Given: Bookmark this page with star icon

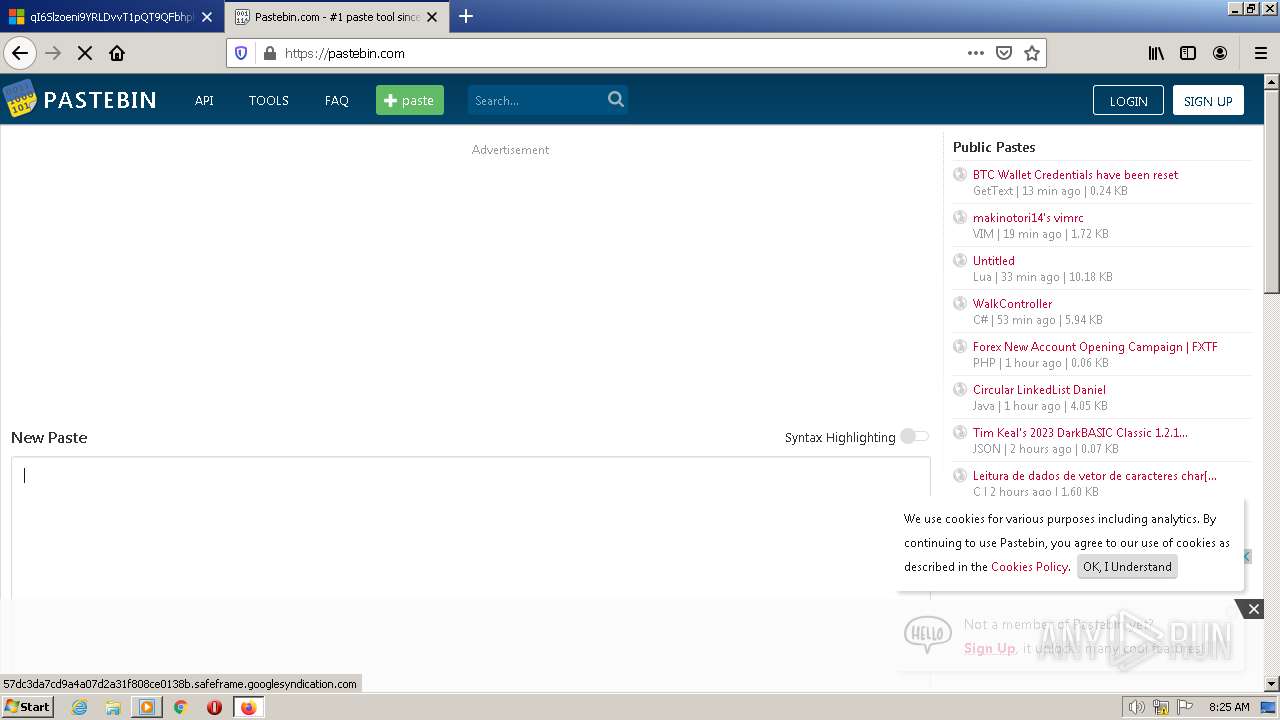Looking at the screenshot, I should coord(1032,53).
